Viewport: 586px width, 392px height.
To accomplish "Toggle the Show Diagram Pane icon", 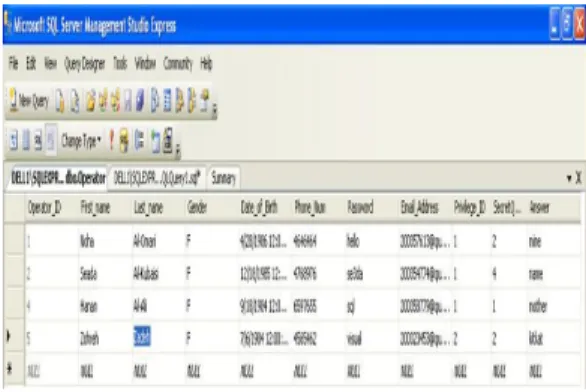I will pos(13,141).
